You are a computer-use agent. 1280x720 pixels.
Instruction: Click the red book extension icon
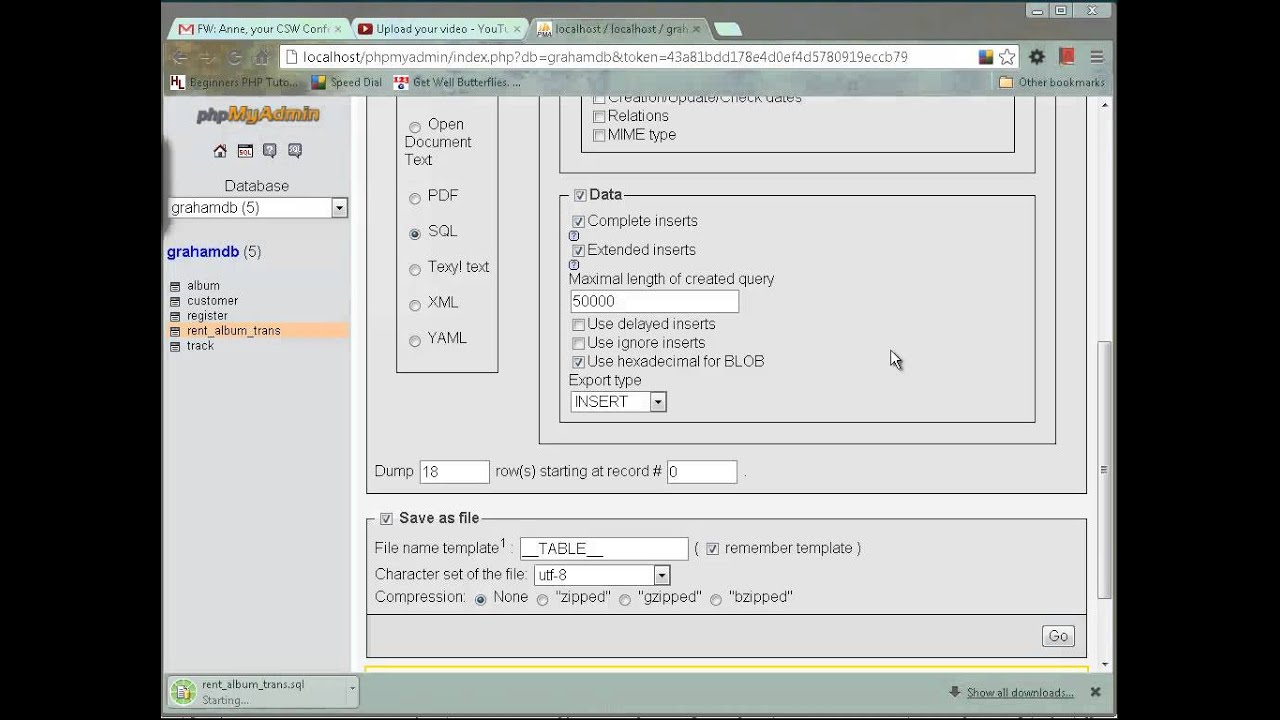click(x=1066, y=57)
